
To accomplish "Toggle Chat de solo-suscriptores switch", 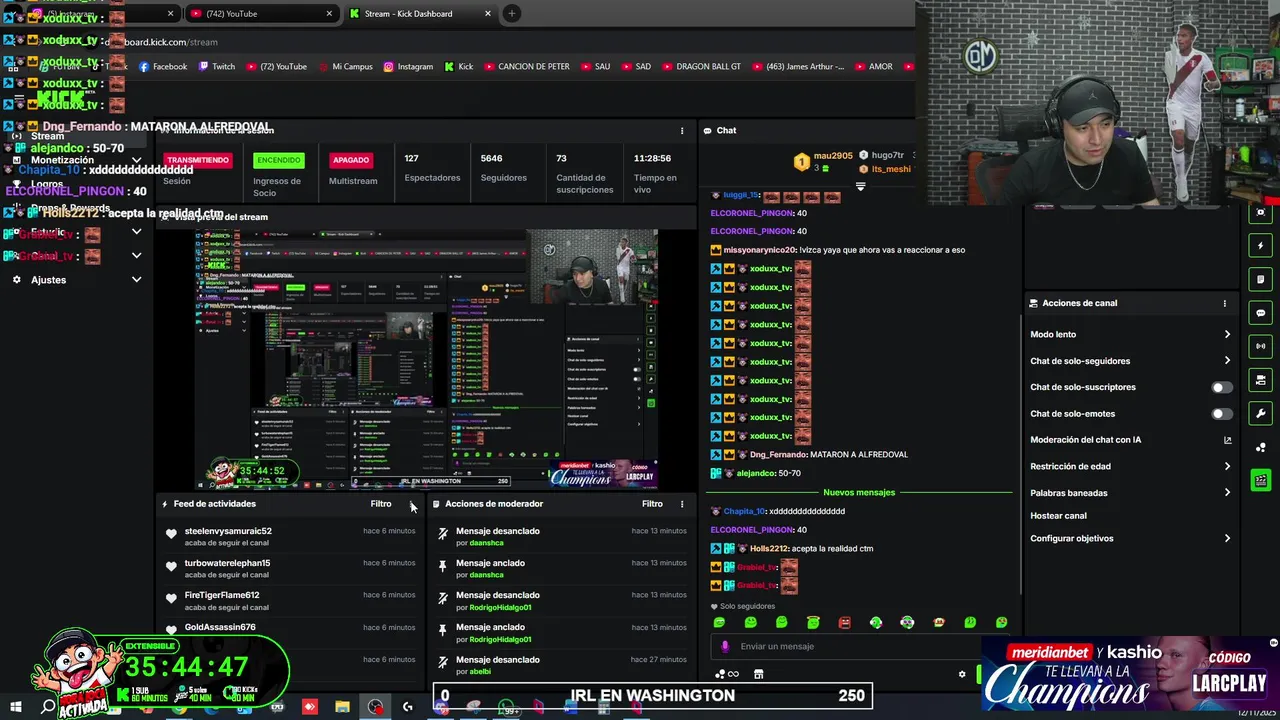I will (1222, 387).
